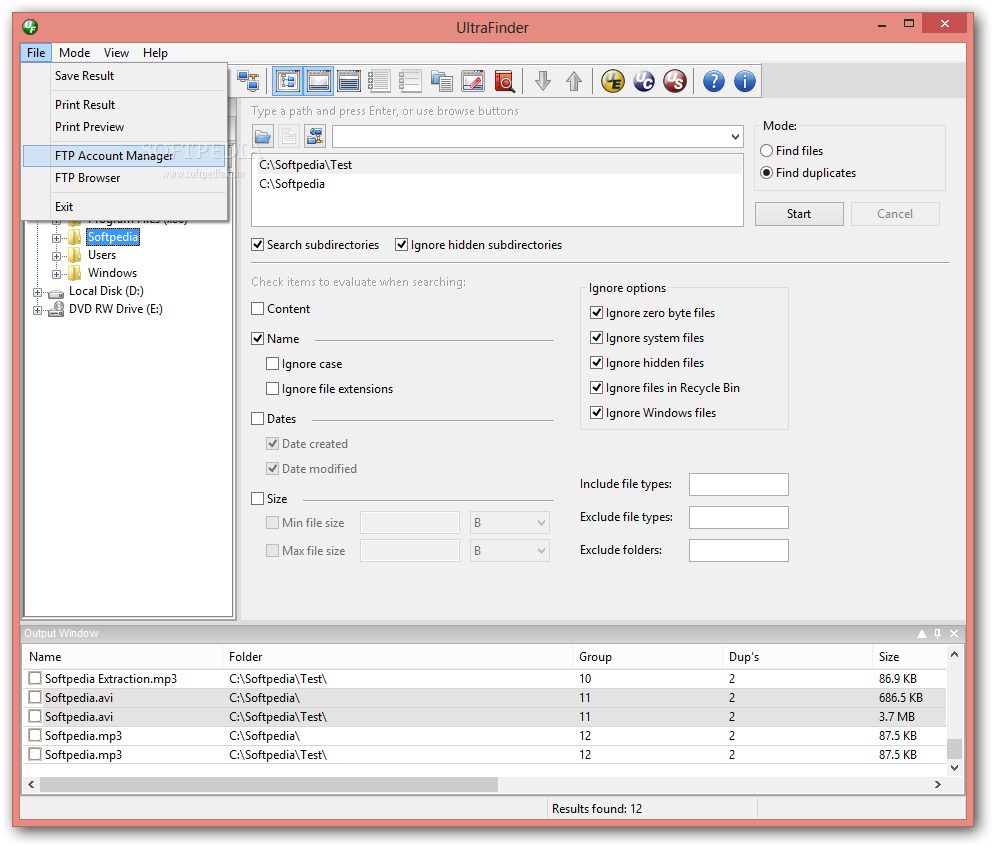Open FTP Browser from menu
This screenshot has height=847, width=994.
tap(125, 178)
